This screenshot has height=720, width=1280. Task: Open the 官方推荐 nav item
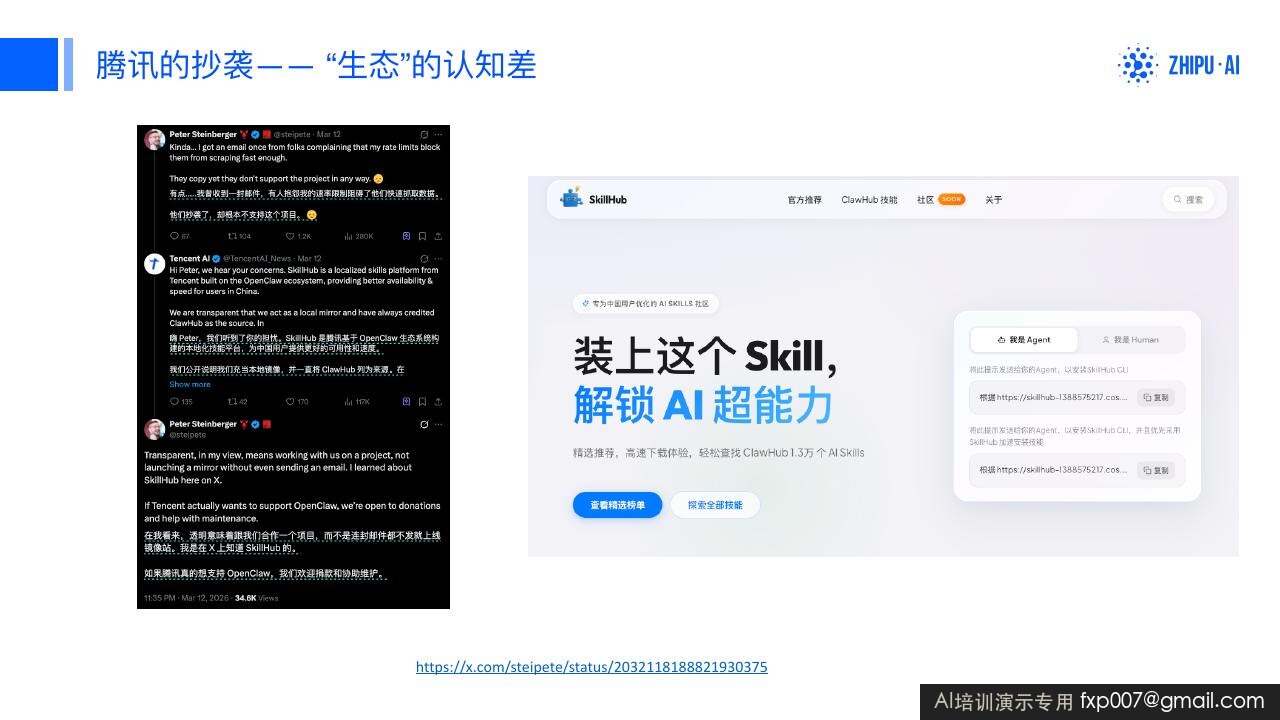point(805,200)
